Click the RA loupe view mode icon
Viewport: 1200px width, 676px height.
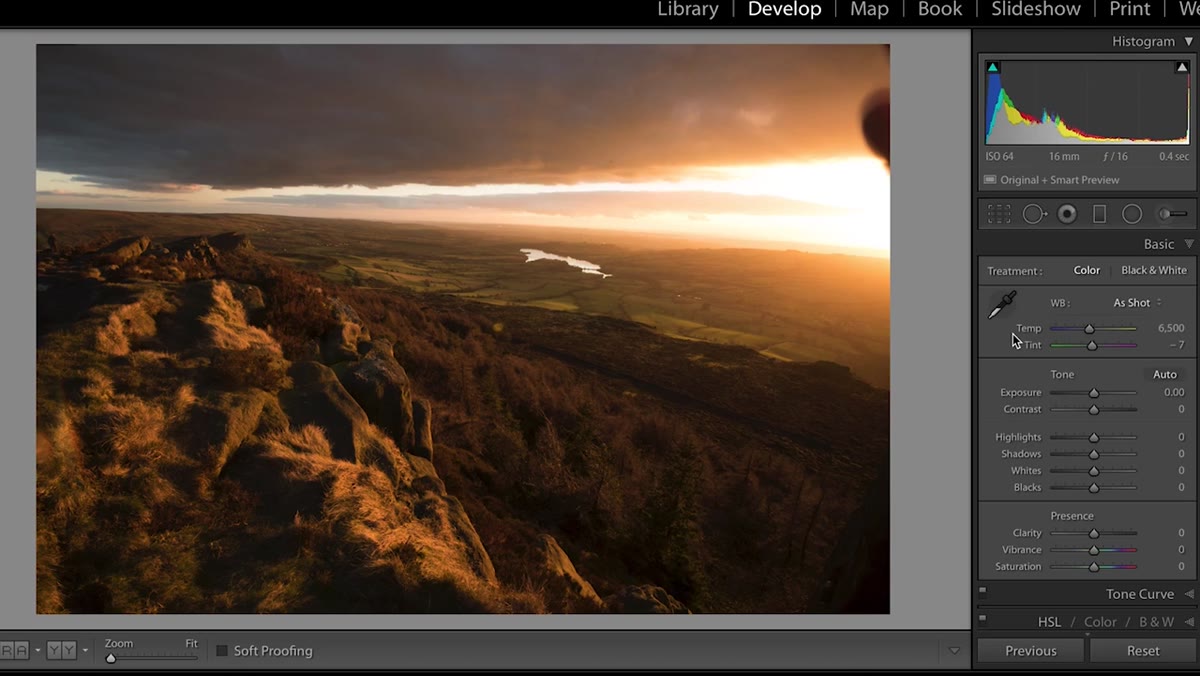click(x=14, y=651)
